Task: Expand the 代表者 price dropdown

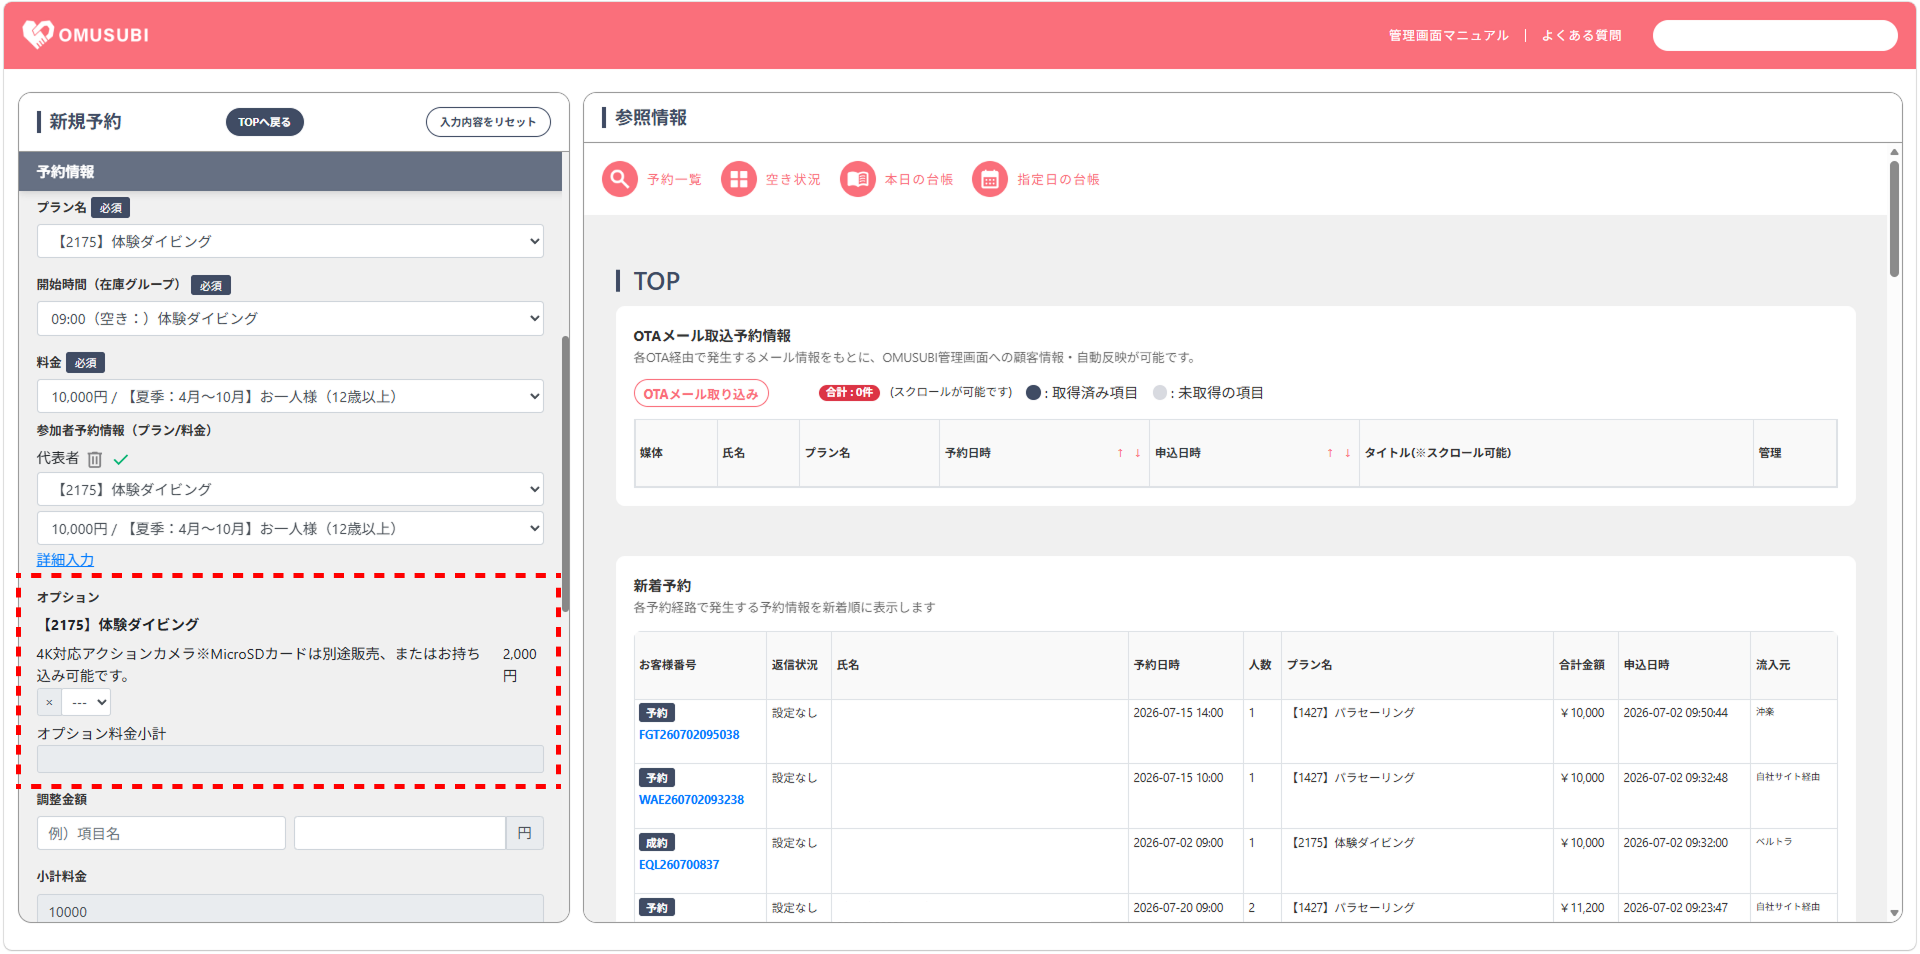Action: click(x=290, y=528)
